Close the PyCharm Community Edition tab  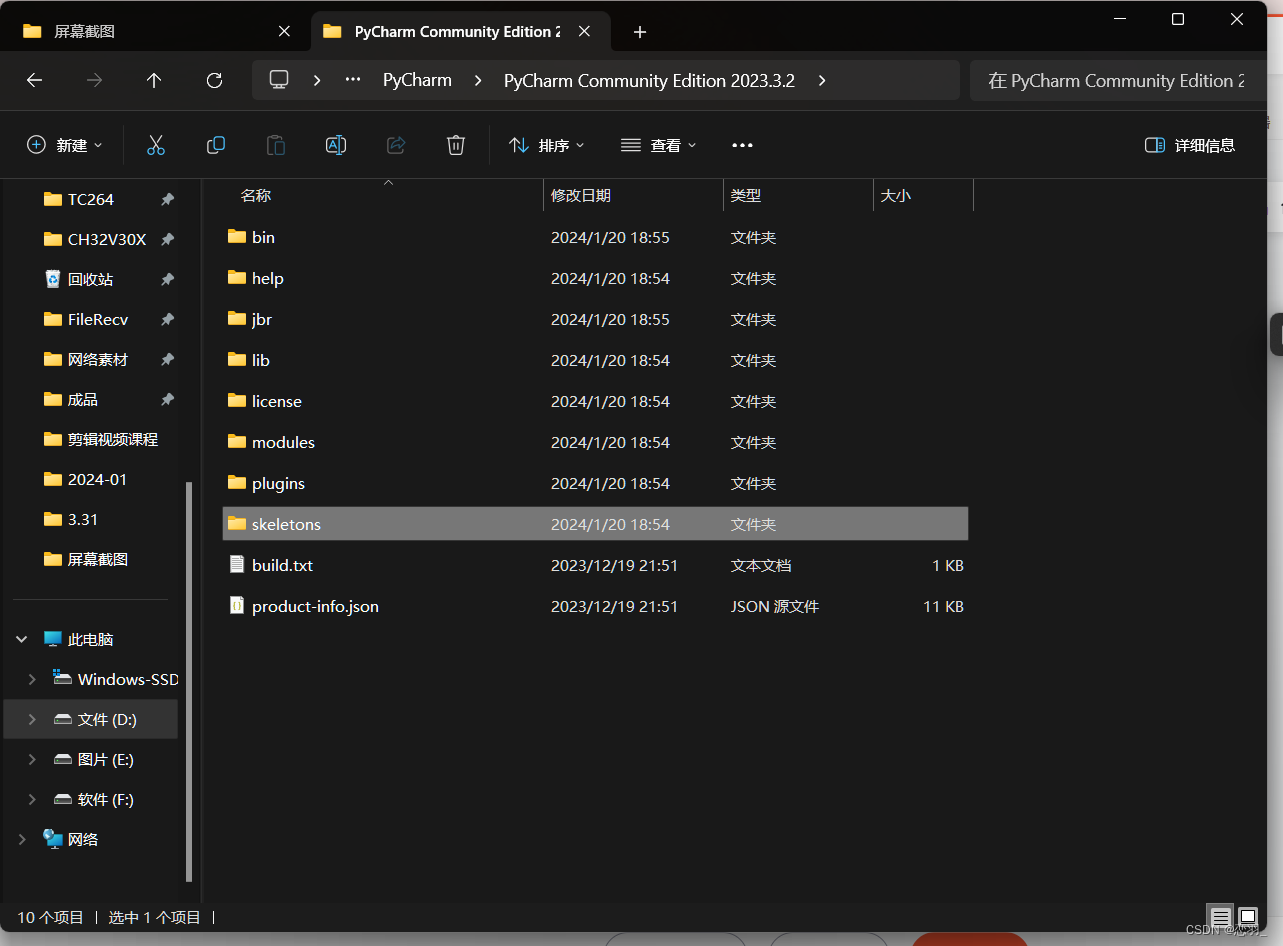(x=584, y=32)
